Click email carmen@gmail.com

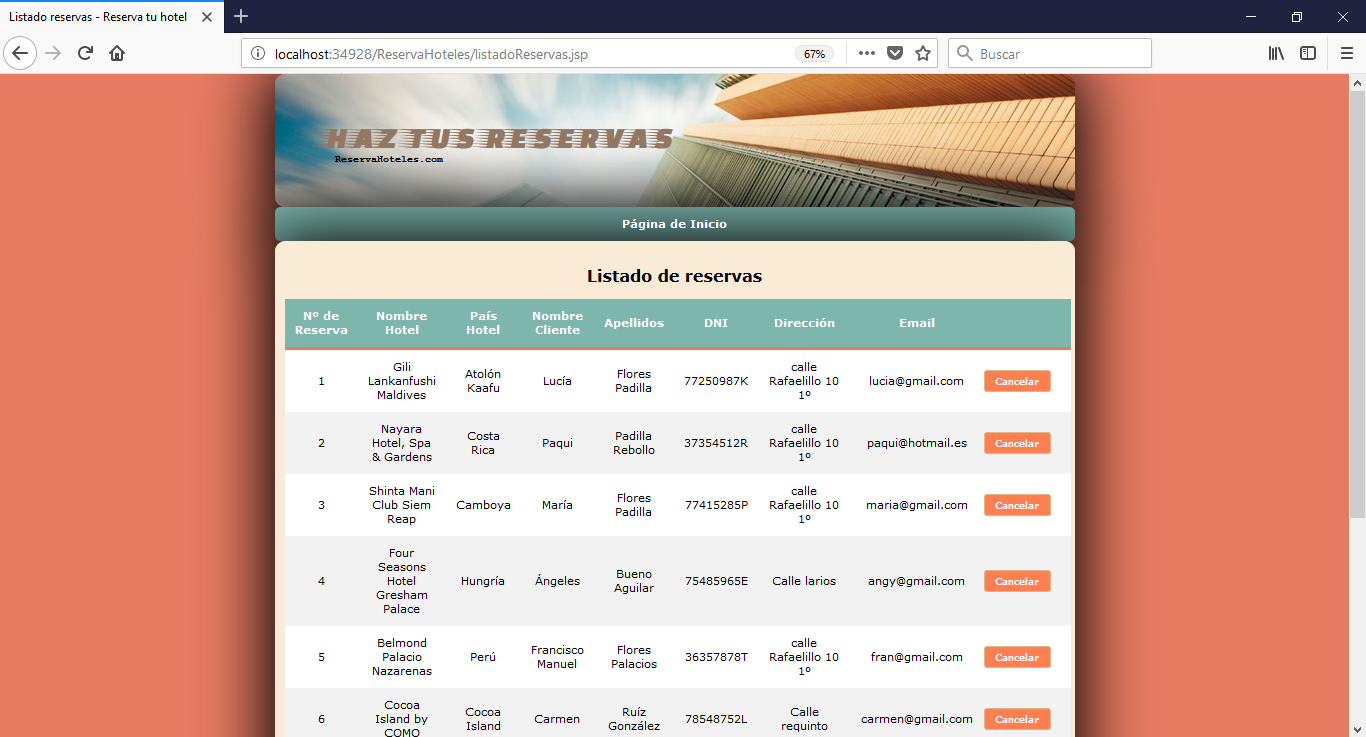point(917,719)
